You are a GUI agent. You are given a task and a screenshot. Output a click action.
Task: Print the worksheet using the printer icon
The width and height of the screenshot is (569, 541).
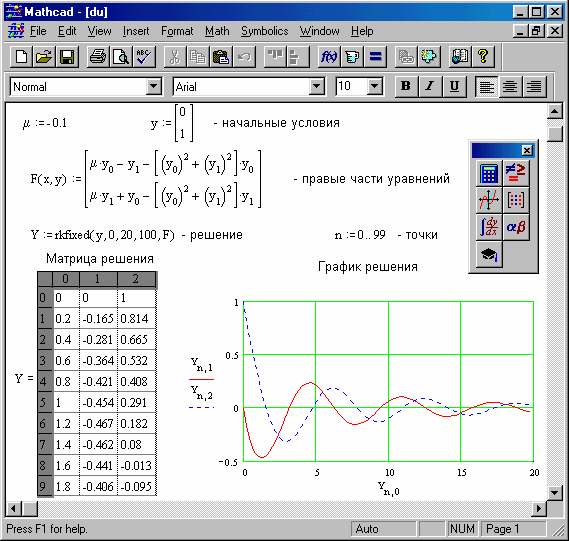98,57
